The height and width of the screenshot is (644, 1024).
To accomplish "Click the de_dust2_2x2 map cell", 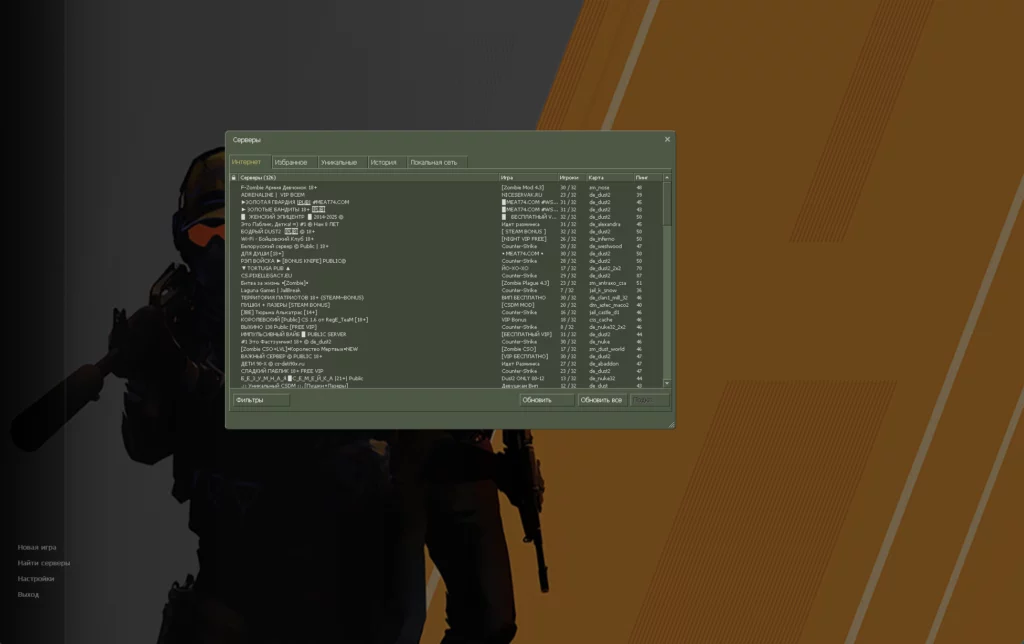I will coord(605,268).
